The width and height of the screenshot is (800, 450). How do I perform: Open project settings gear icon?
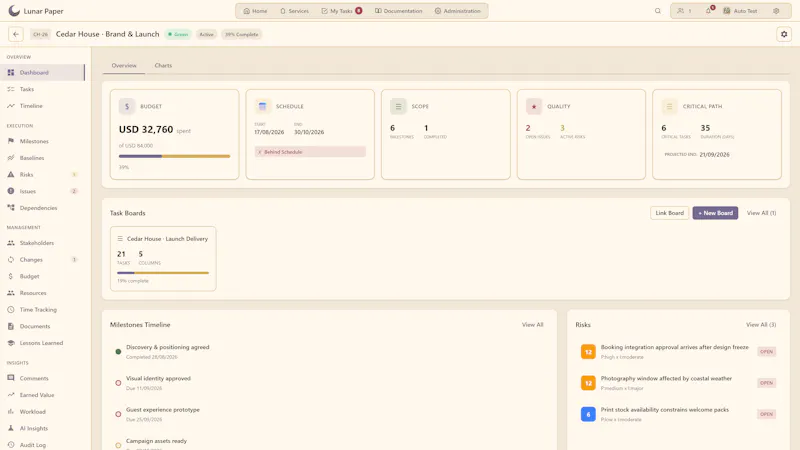coord(784,34)
